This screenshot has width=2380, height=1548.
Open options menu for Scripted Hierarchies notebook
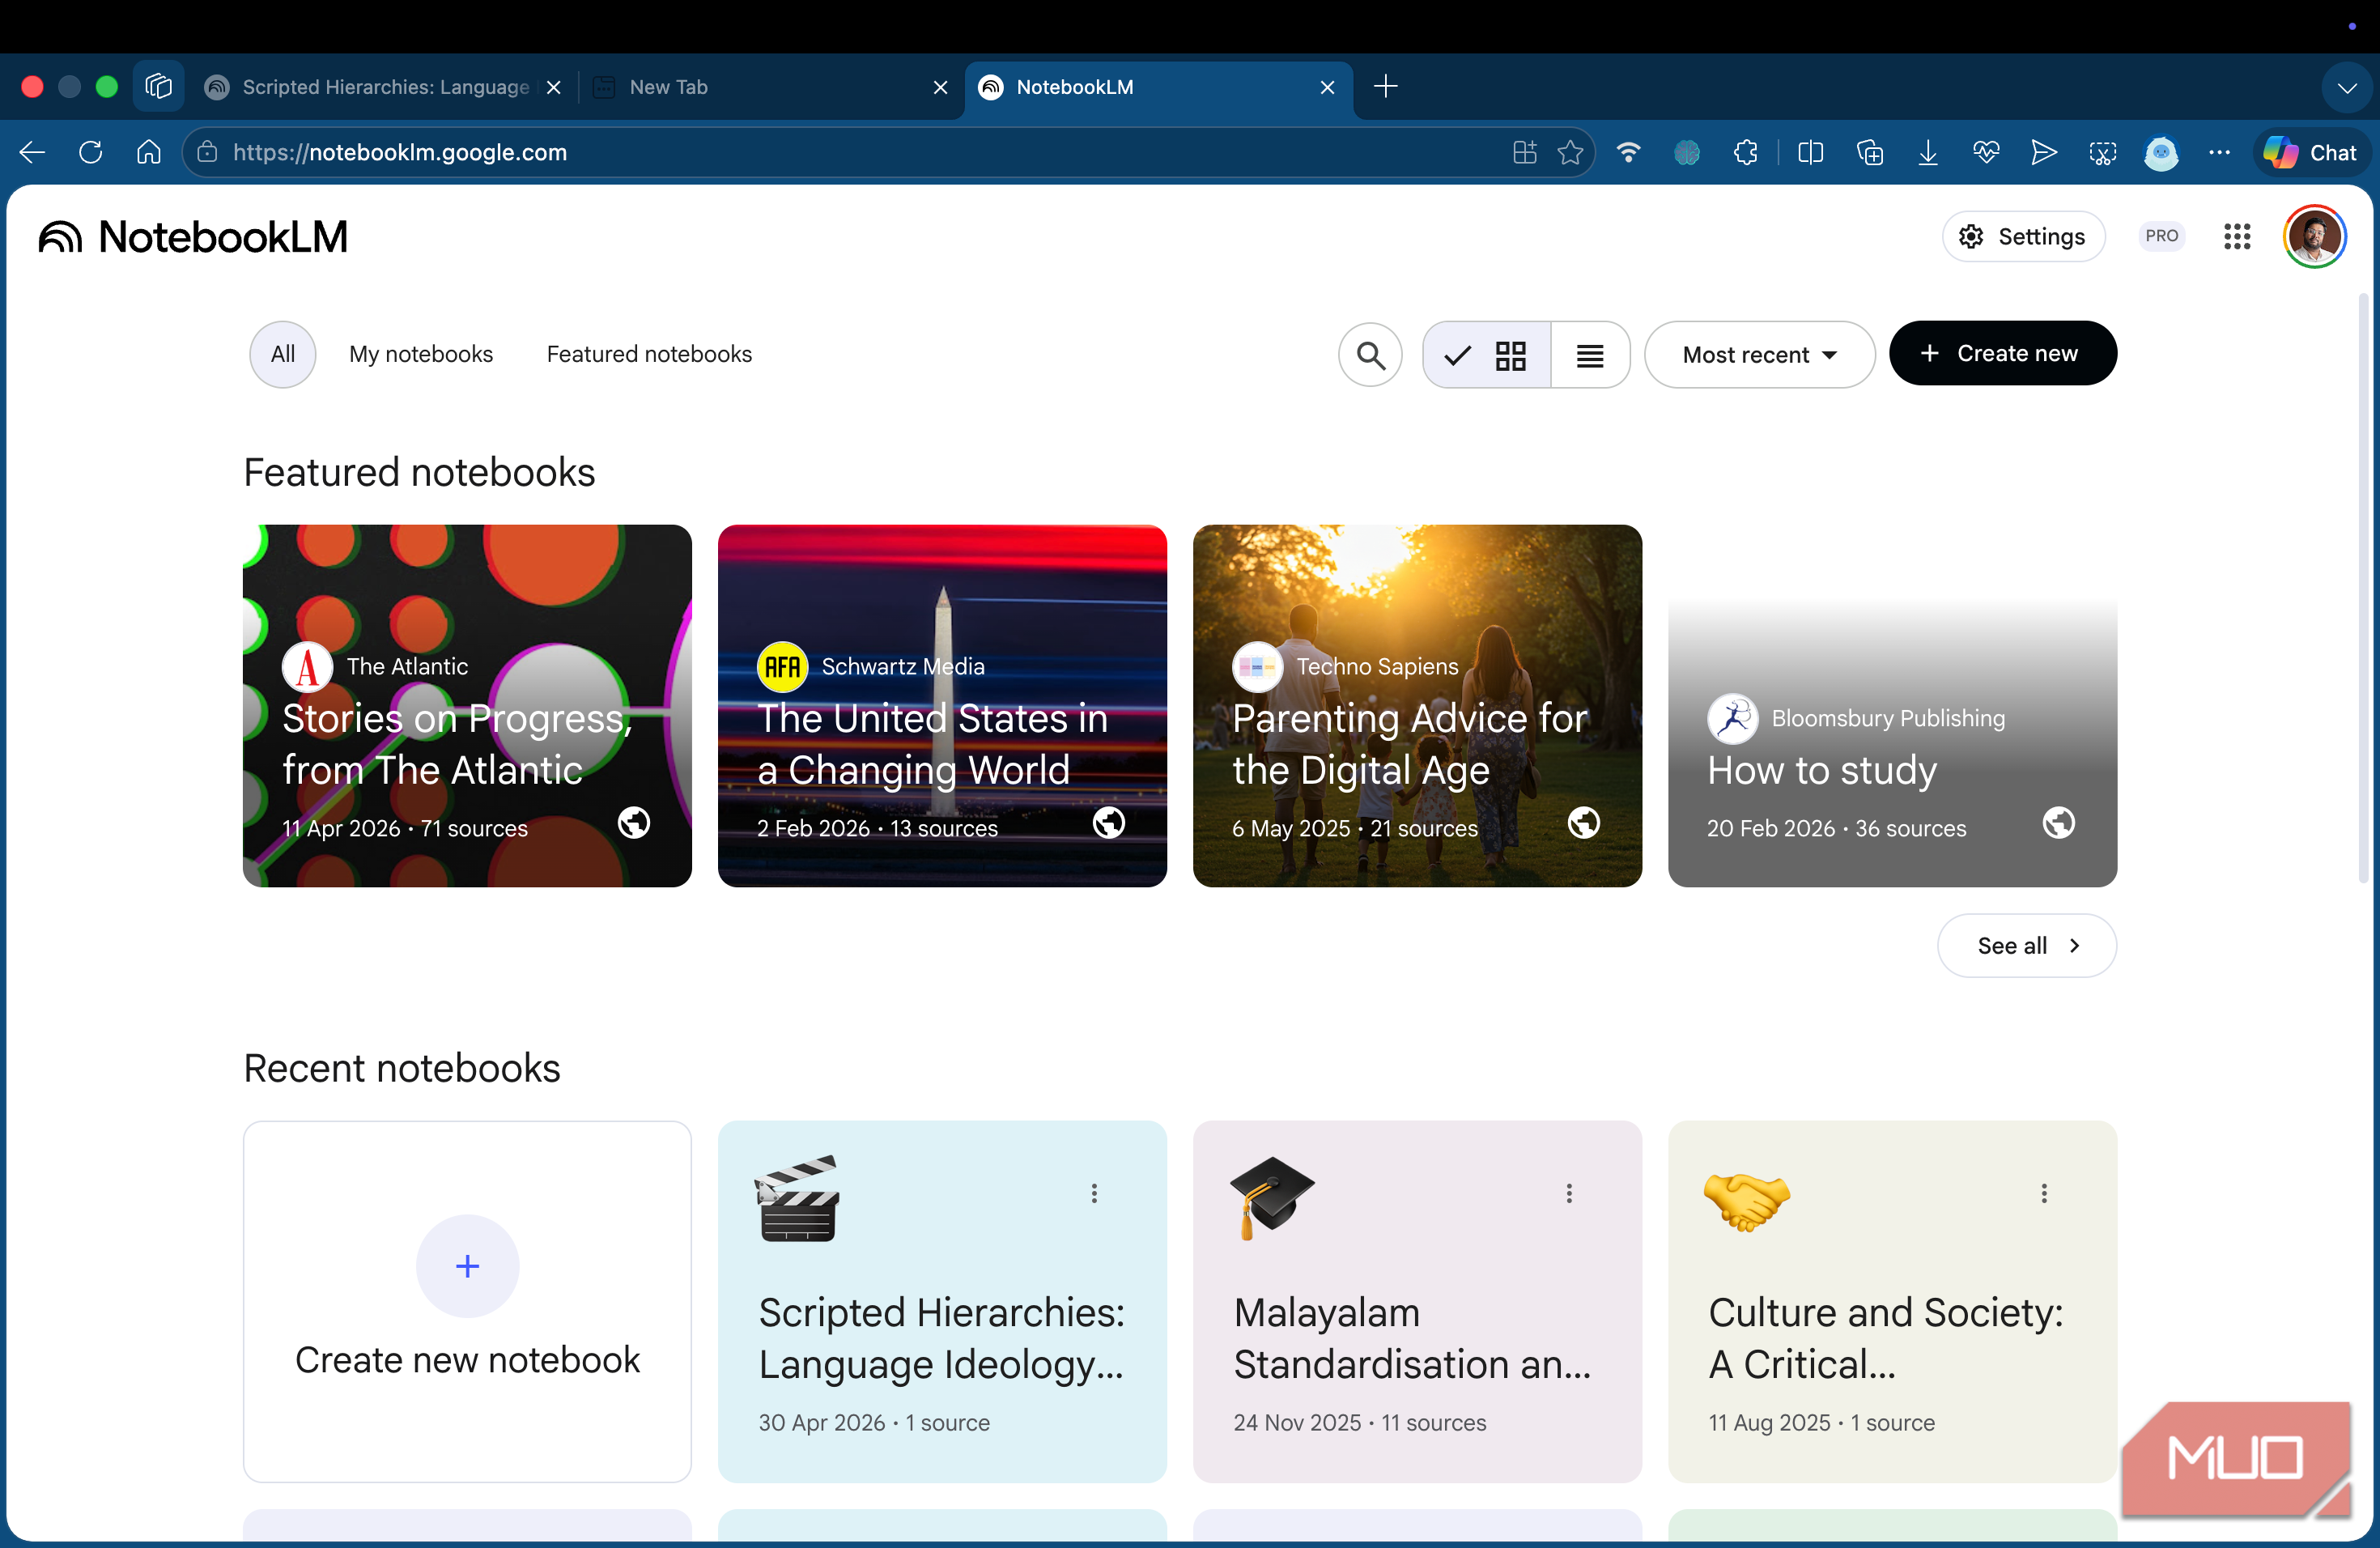(x=1095, y=1193)
